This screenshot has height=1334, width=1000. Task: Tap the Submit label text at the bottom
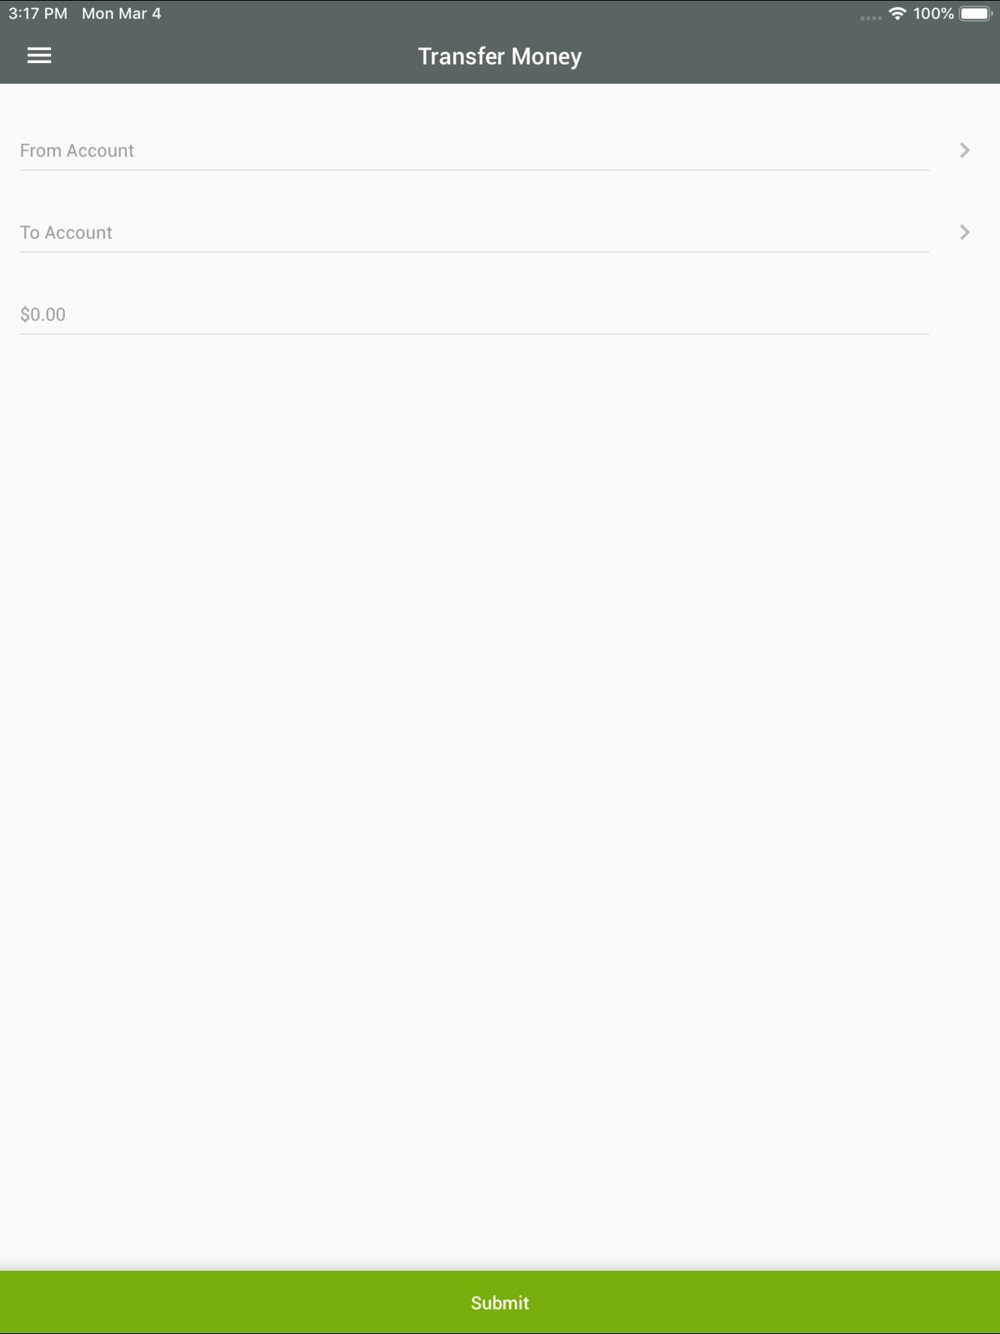(x=500, y=1302)
